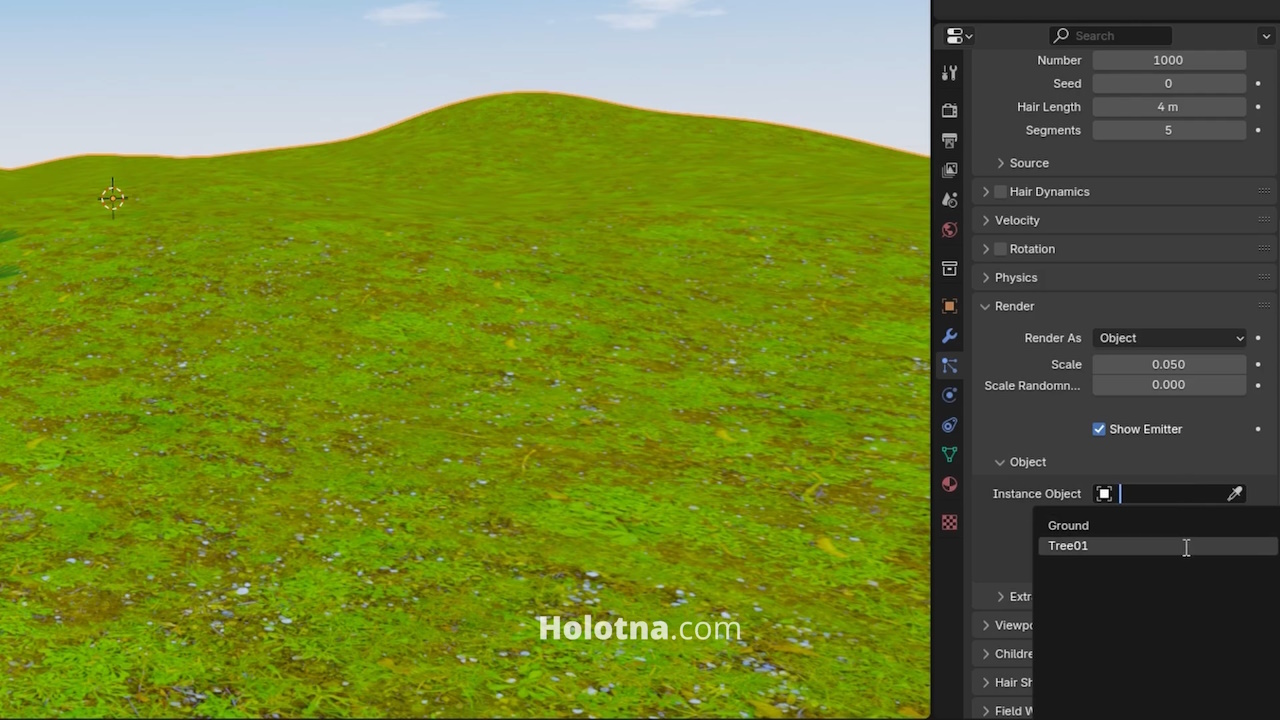The height and width of the screenshot is (720, 1280).
Task: Select Tree01 from the object list
Action: (1158, 546)
